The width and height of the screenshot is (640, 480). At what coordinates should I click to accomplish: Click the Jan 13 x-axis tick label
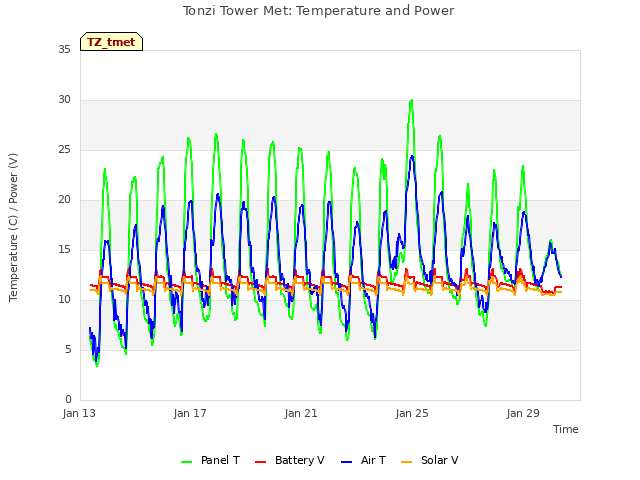pyautogui.click(x=79, y=413)
